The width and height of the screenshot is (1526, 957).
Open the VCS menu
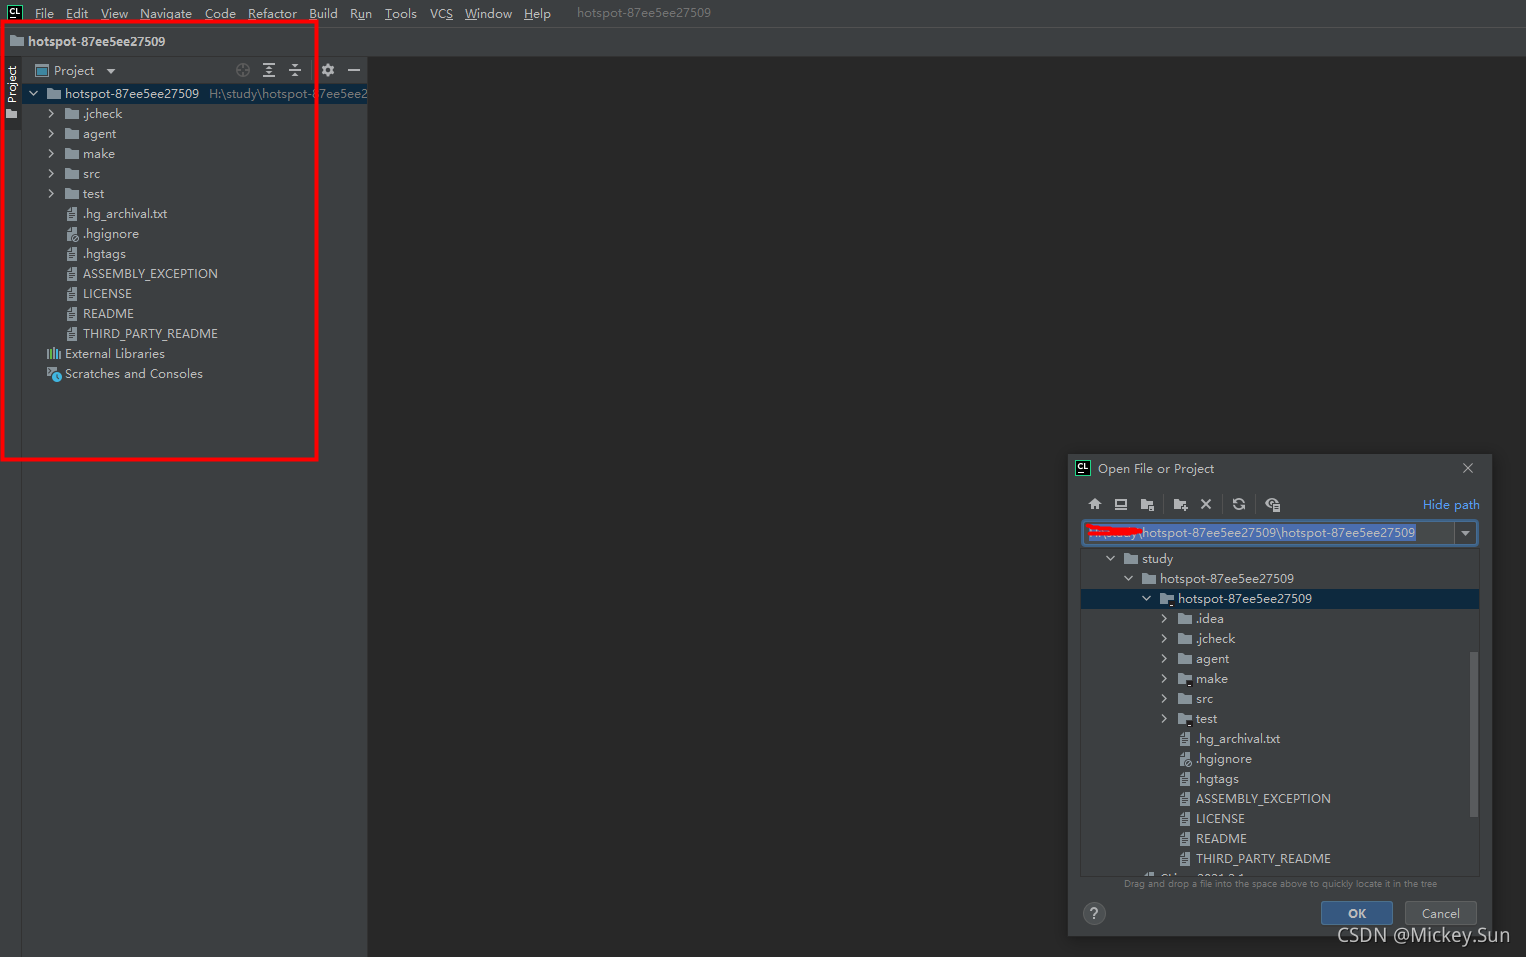(x=441, y=14)
